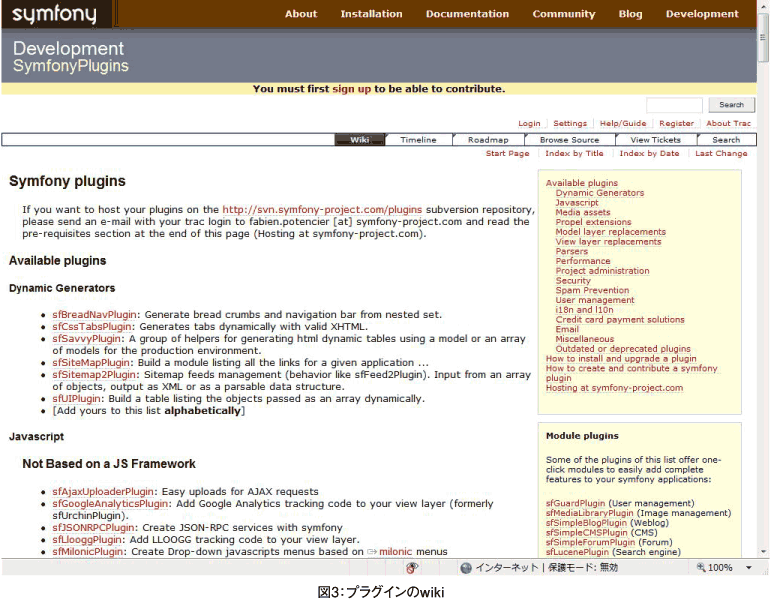Screen dimensions: 771x603
Task: Open the sfGuardPlugin module link
Action: click(x=575, y=503)
